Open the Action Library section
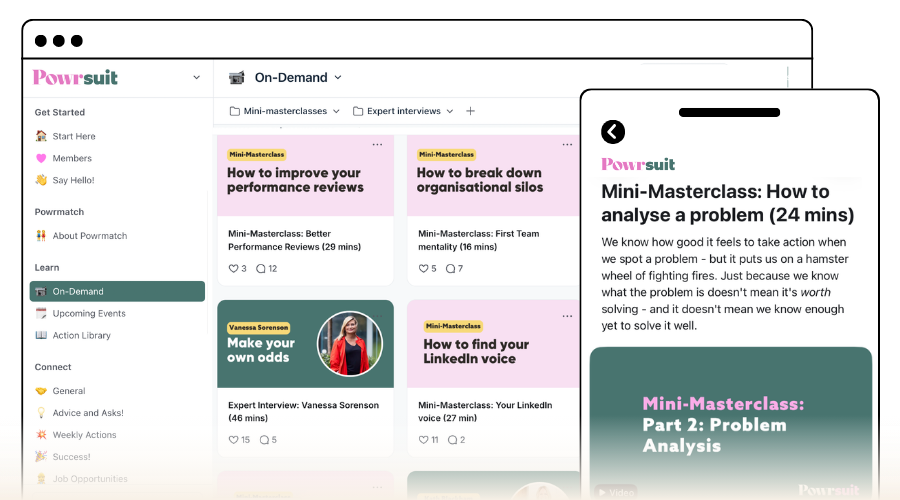Image resolution: width=900 pixels, height=500 pixels. 81,335
